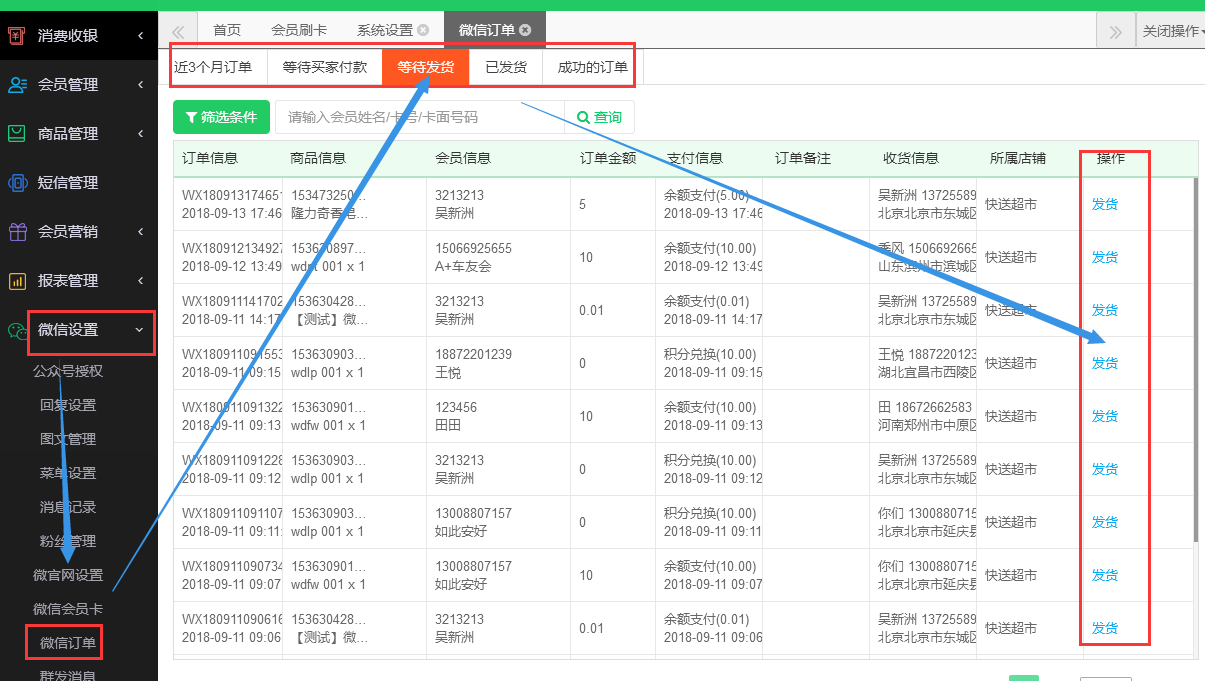This screenshot has height=681, width=1205.
Task: Click the 会员管理 member icon
Action: [x=17, y=84]
